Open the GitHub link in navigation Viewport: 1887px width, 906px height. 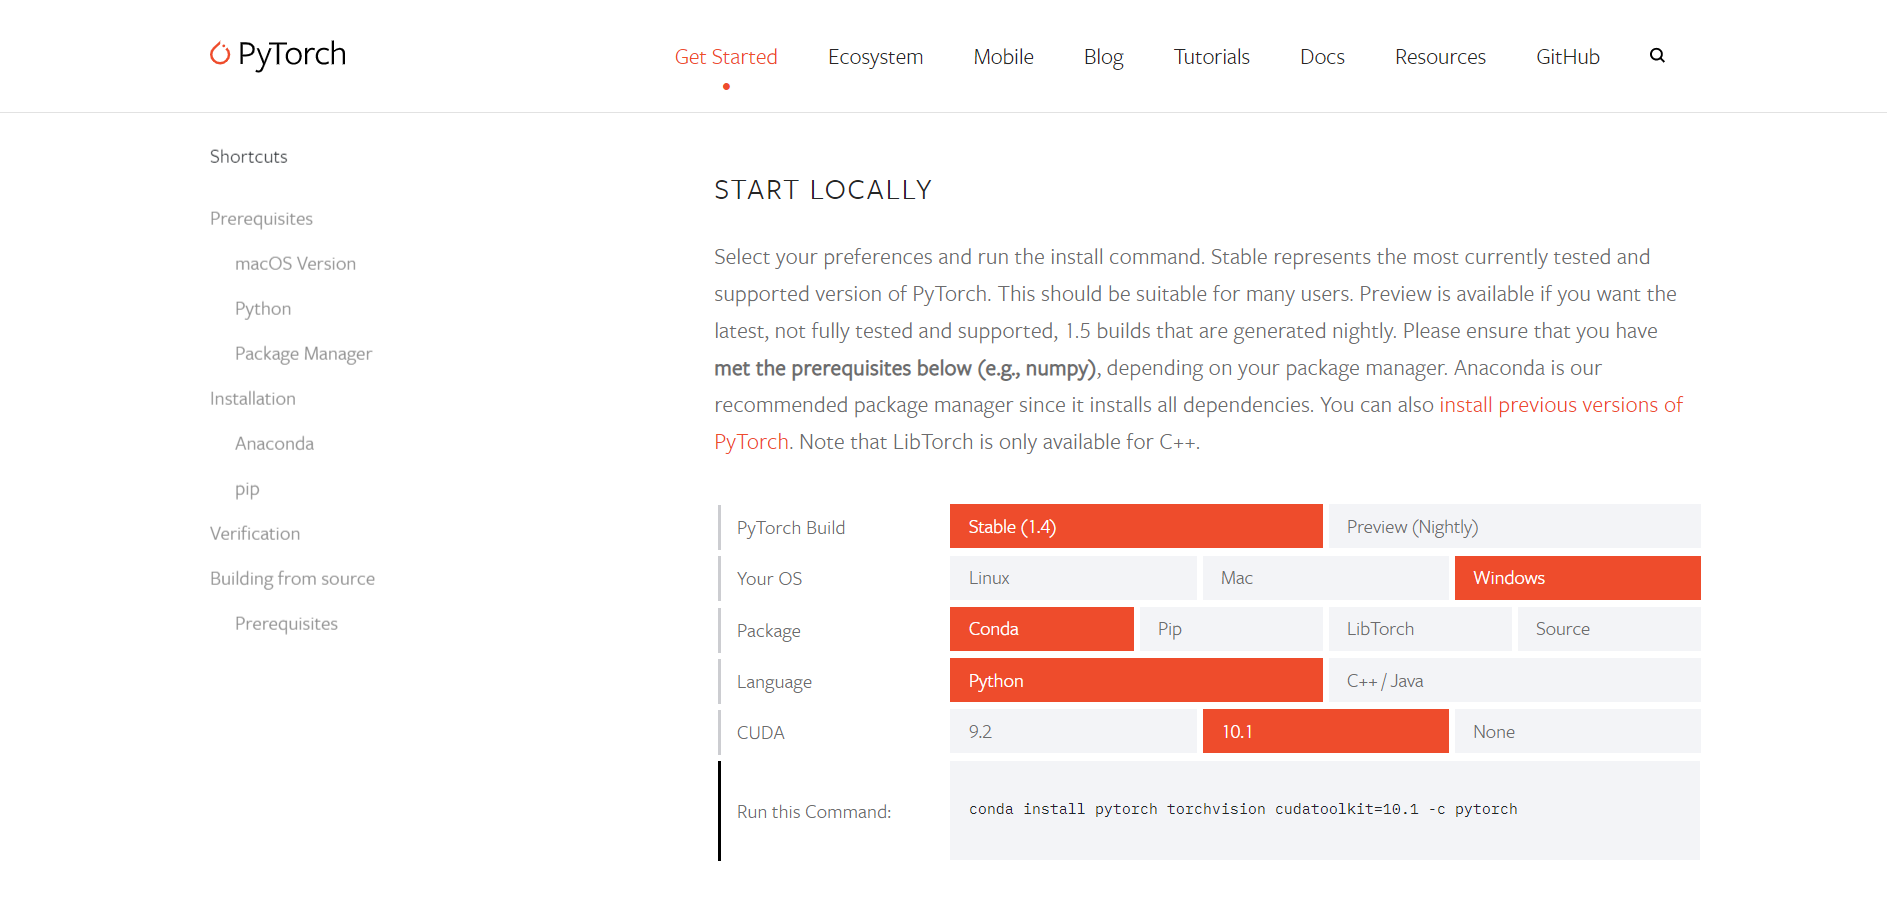pos(1567,57)
